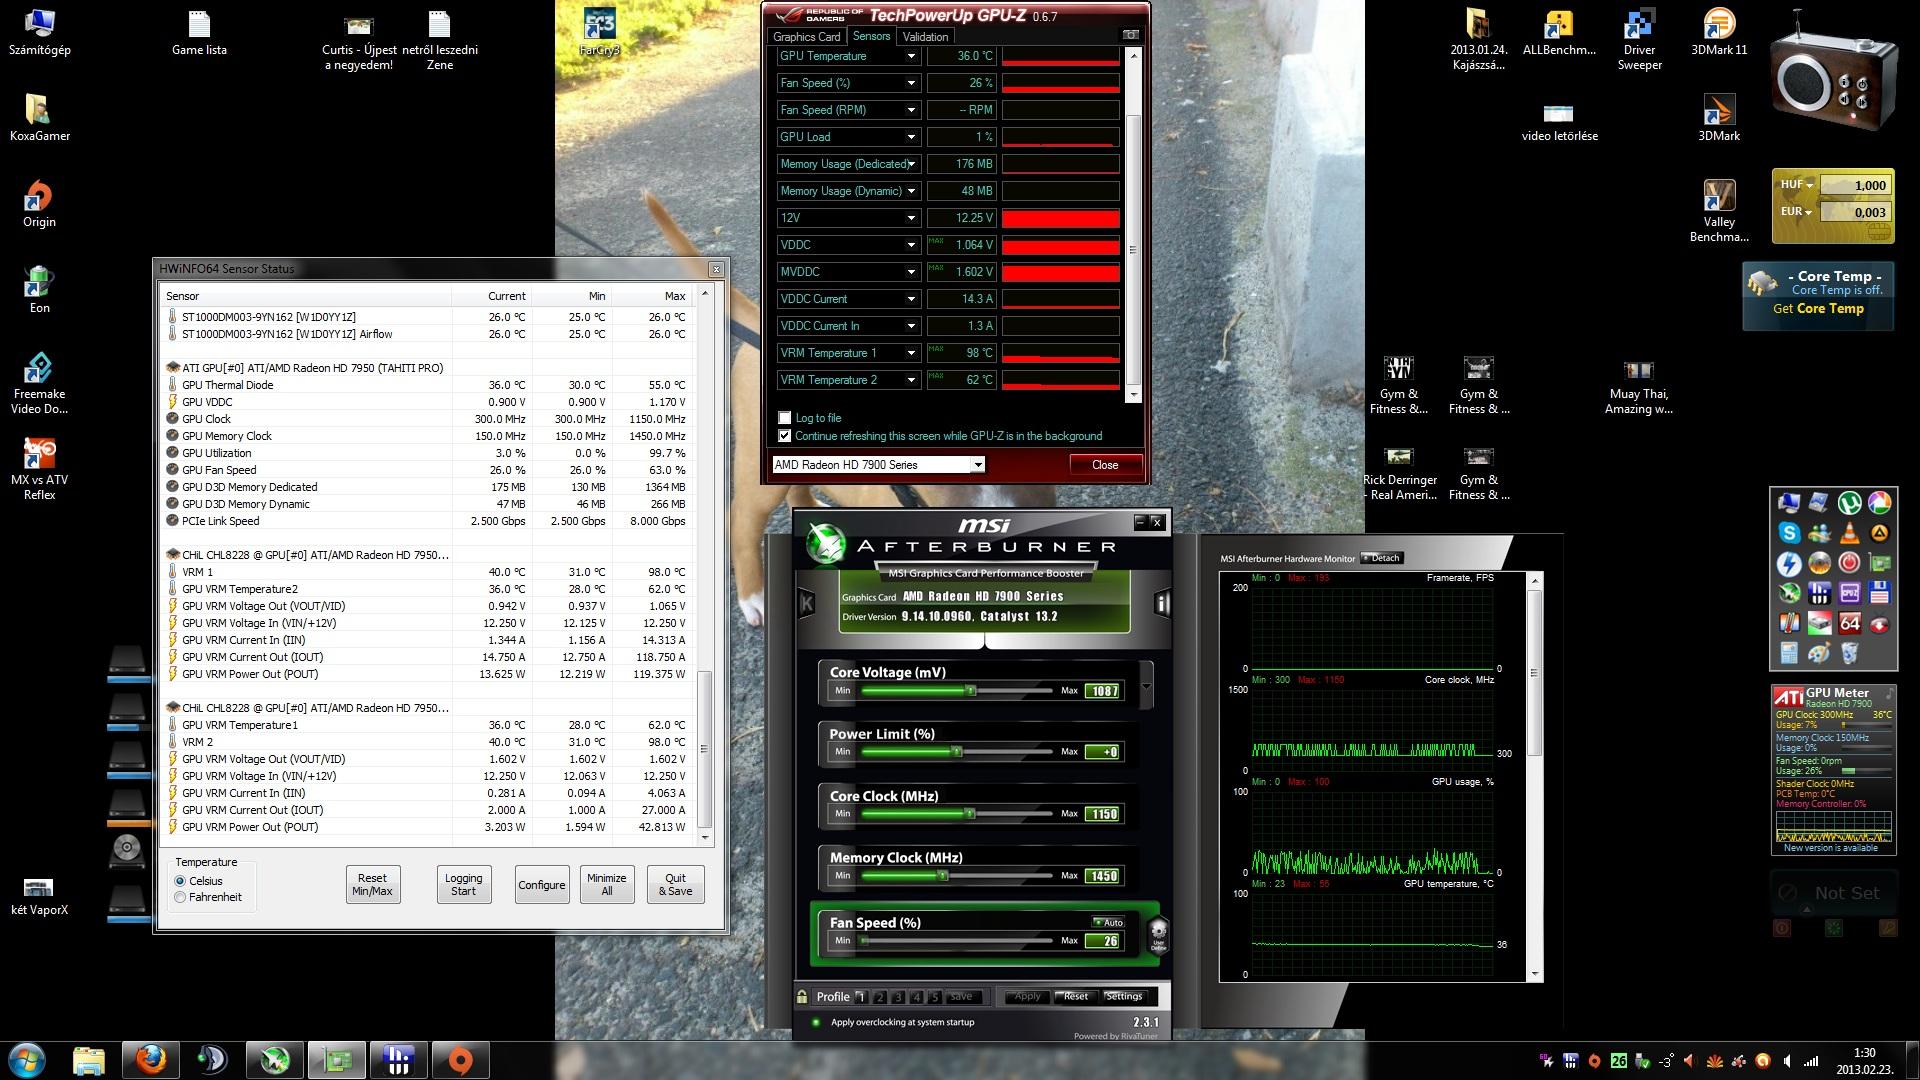
Task: Open Driver Sweeper desktop shortcut
Action: (1639, 40)
